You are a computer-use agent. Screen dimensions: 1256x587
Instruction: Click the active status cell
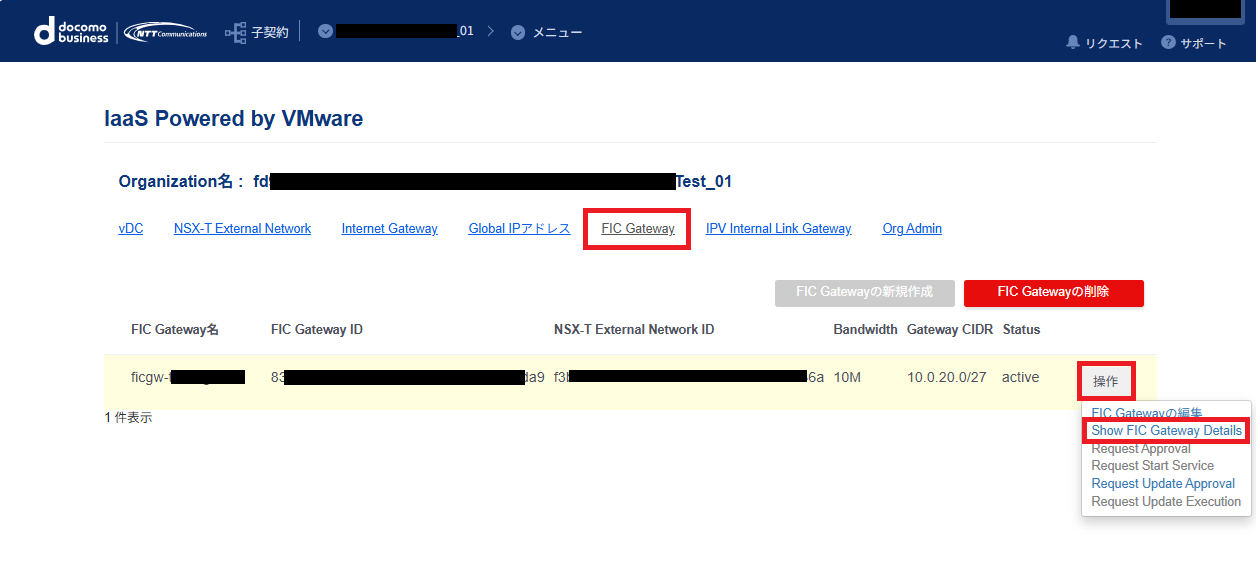coord(1020,378)
